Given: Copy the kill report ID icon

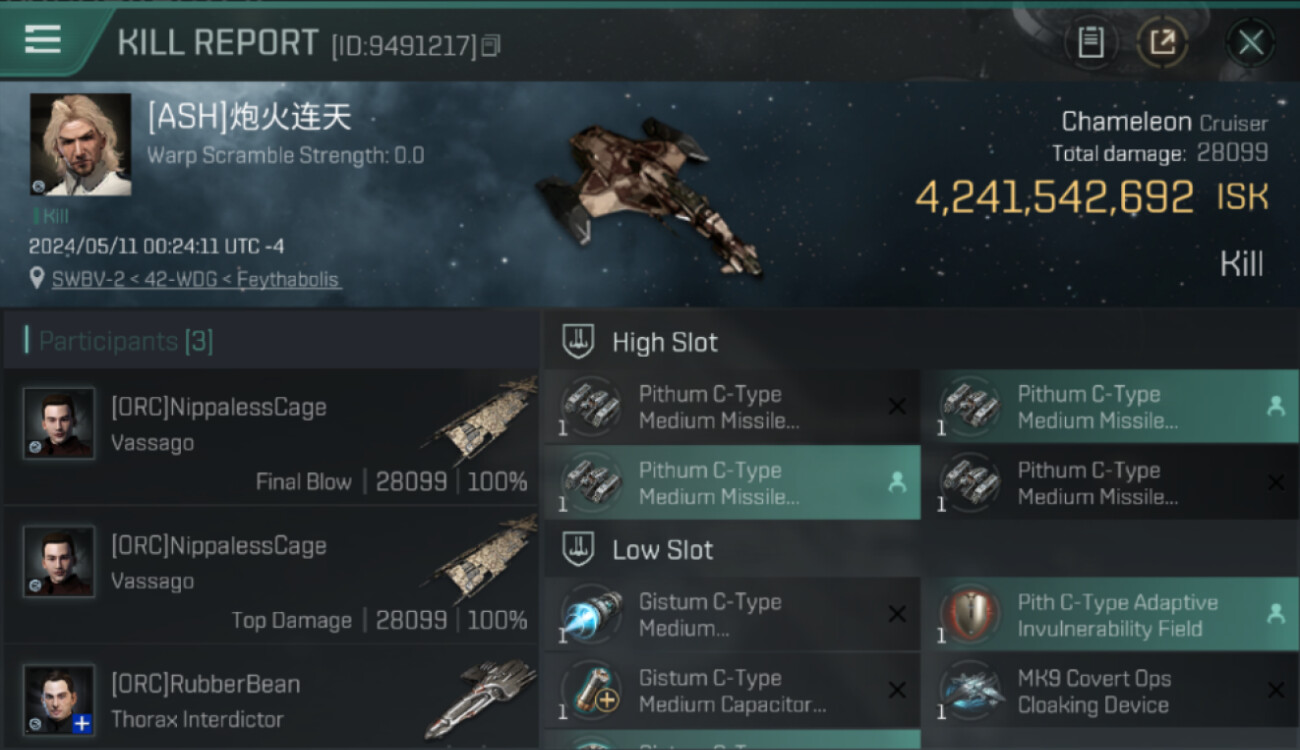Looking at the screenshot, I should coord(490,45).
